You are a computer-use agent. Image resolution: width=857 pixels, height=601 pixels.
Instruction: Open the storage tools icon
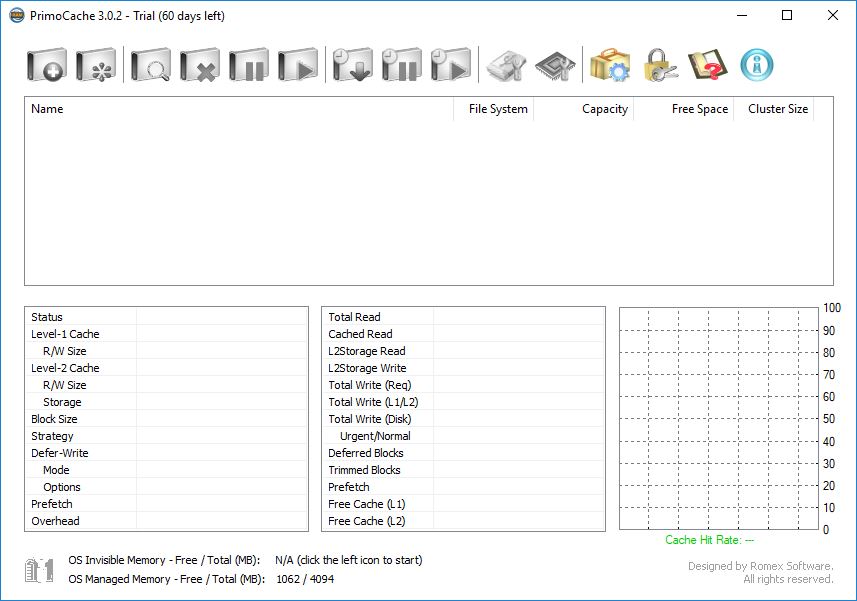[505, 64]
